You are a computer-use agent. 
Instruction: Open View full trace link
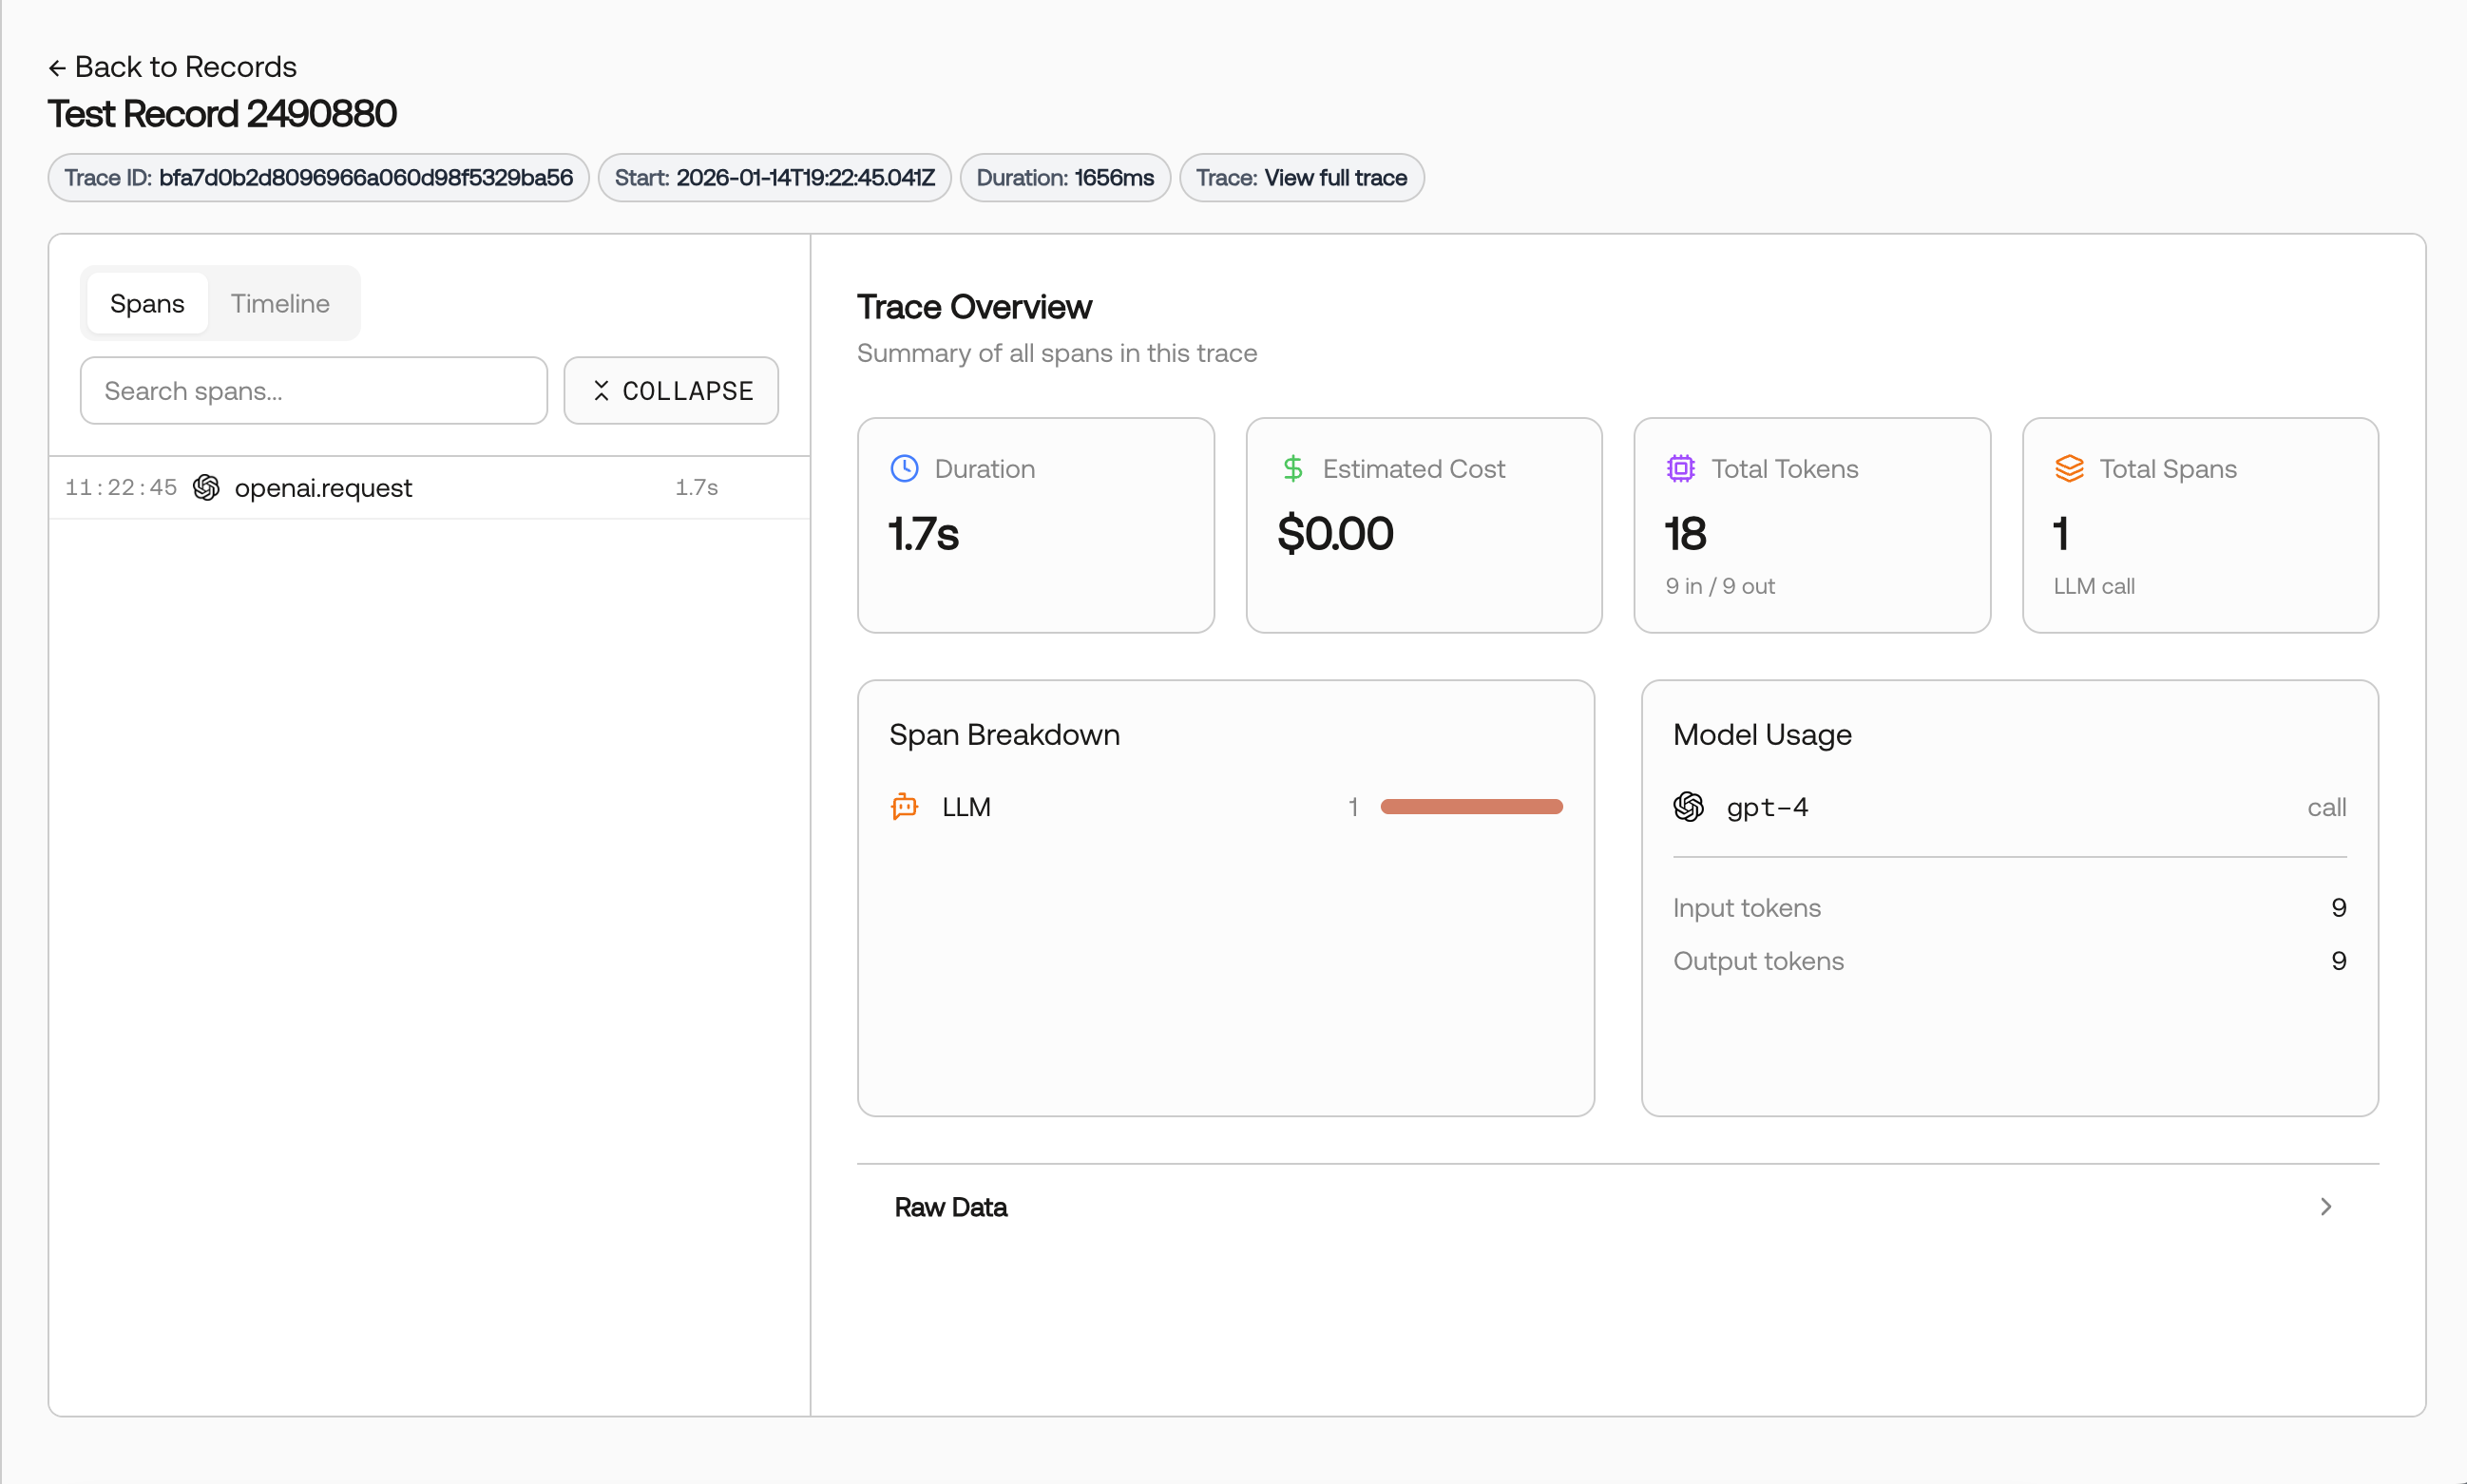(x=1335, y=178)
